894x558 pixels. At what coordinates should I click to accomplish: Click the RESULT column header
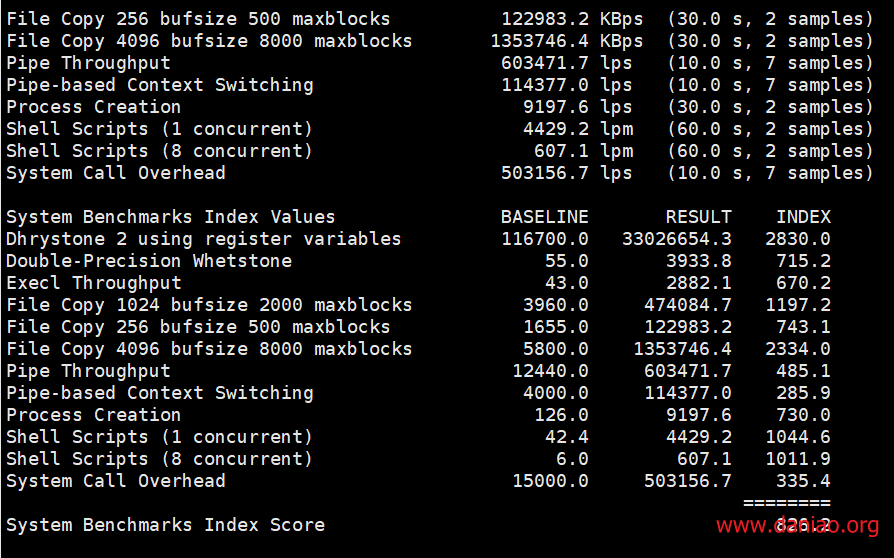point(698,217)
